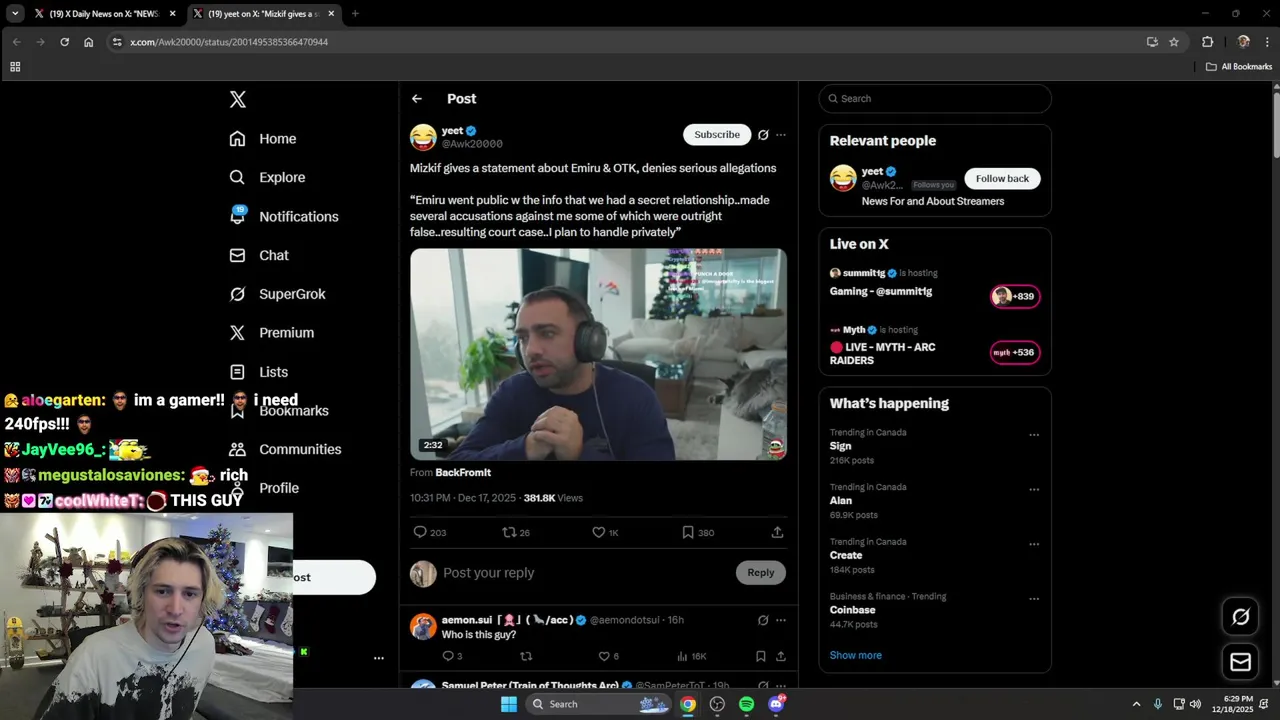Open options for trending Sign

coord(1034,435)
